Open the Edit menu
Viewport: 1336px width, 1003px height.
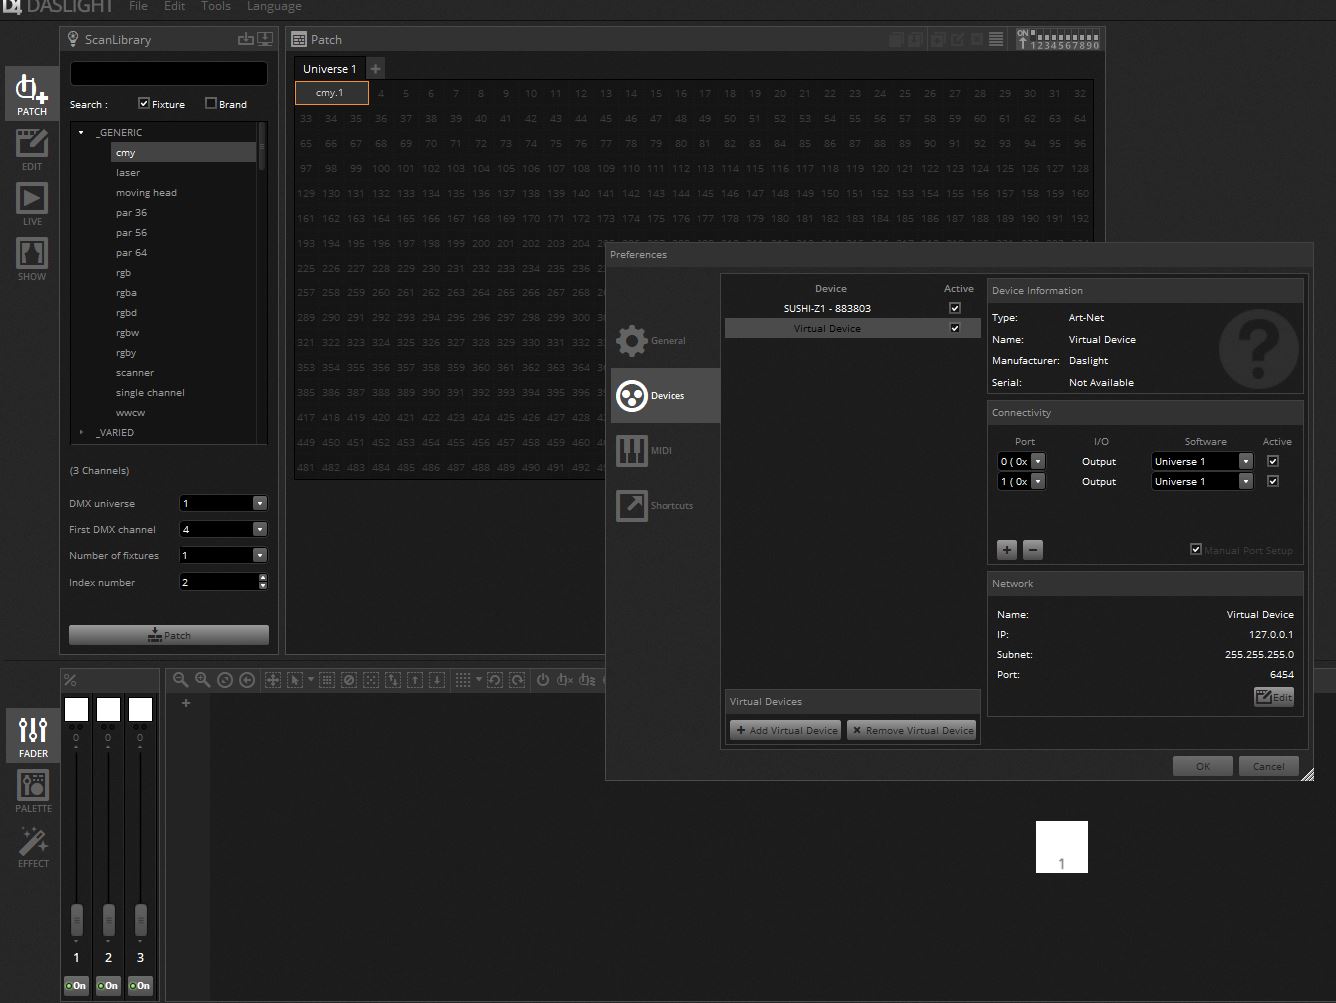tap(175, 6)
